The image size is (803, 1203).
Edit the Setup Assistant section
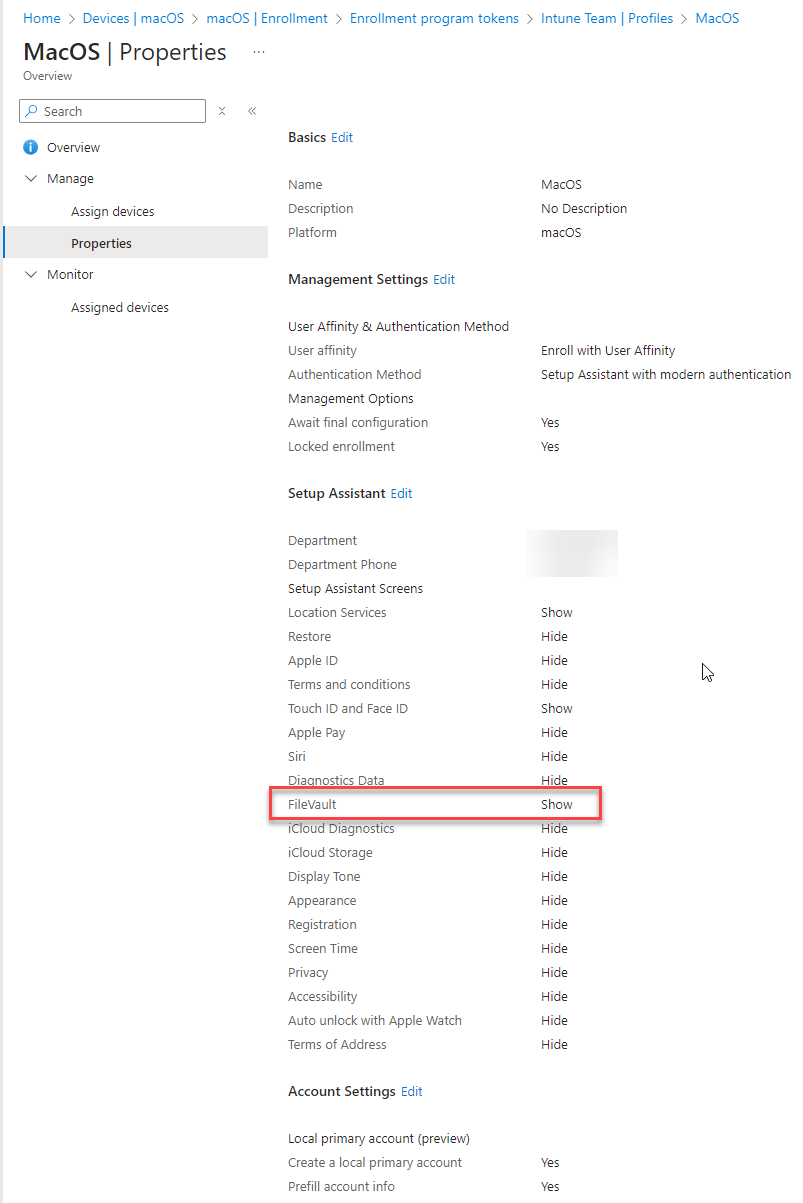(x=401, y=493)
